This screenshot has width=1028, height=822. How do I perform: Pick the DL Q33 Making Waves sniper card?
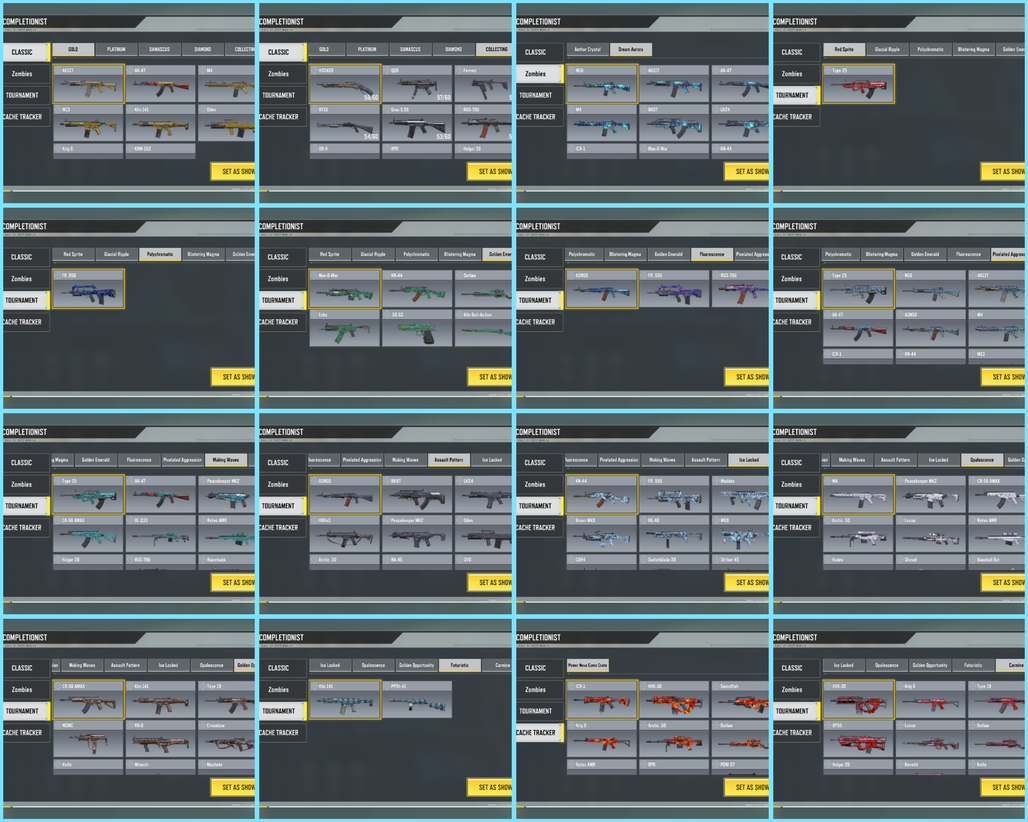click(x=161, y=534)
